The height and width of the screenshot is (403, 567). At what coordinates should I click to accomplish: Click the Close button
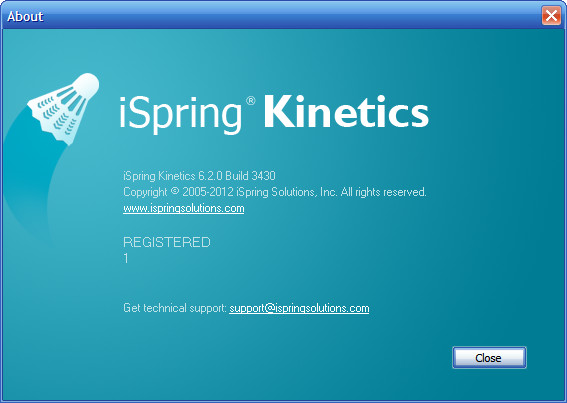pos(489,357)
